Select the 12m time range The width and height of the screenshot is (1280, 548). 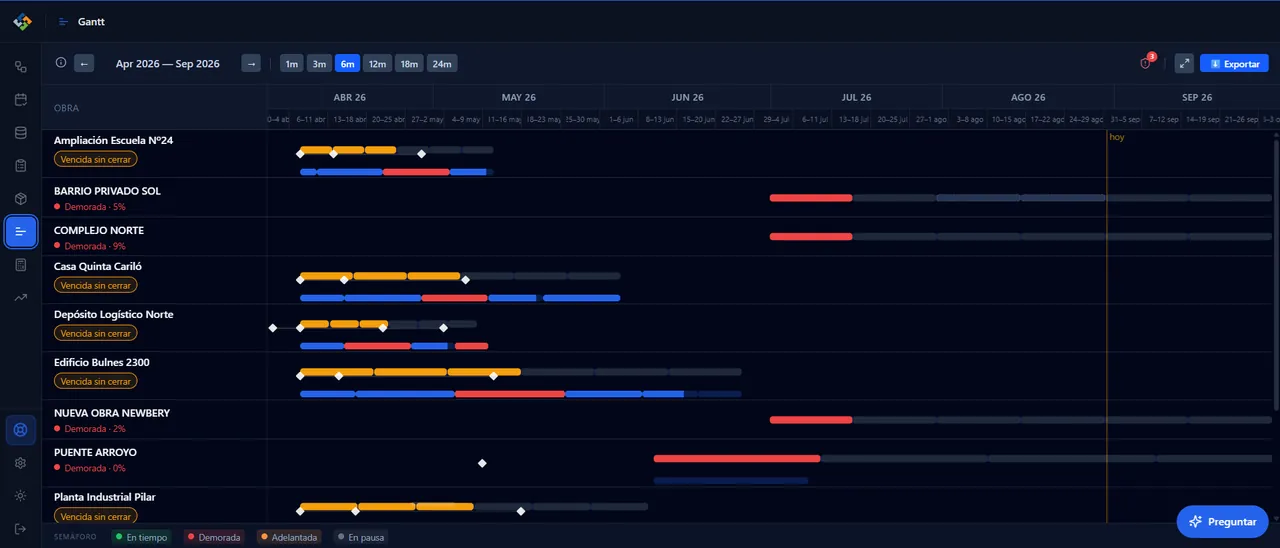[x=377, y=64]
